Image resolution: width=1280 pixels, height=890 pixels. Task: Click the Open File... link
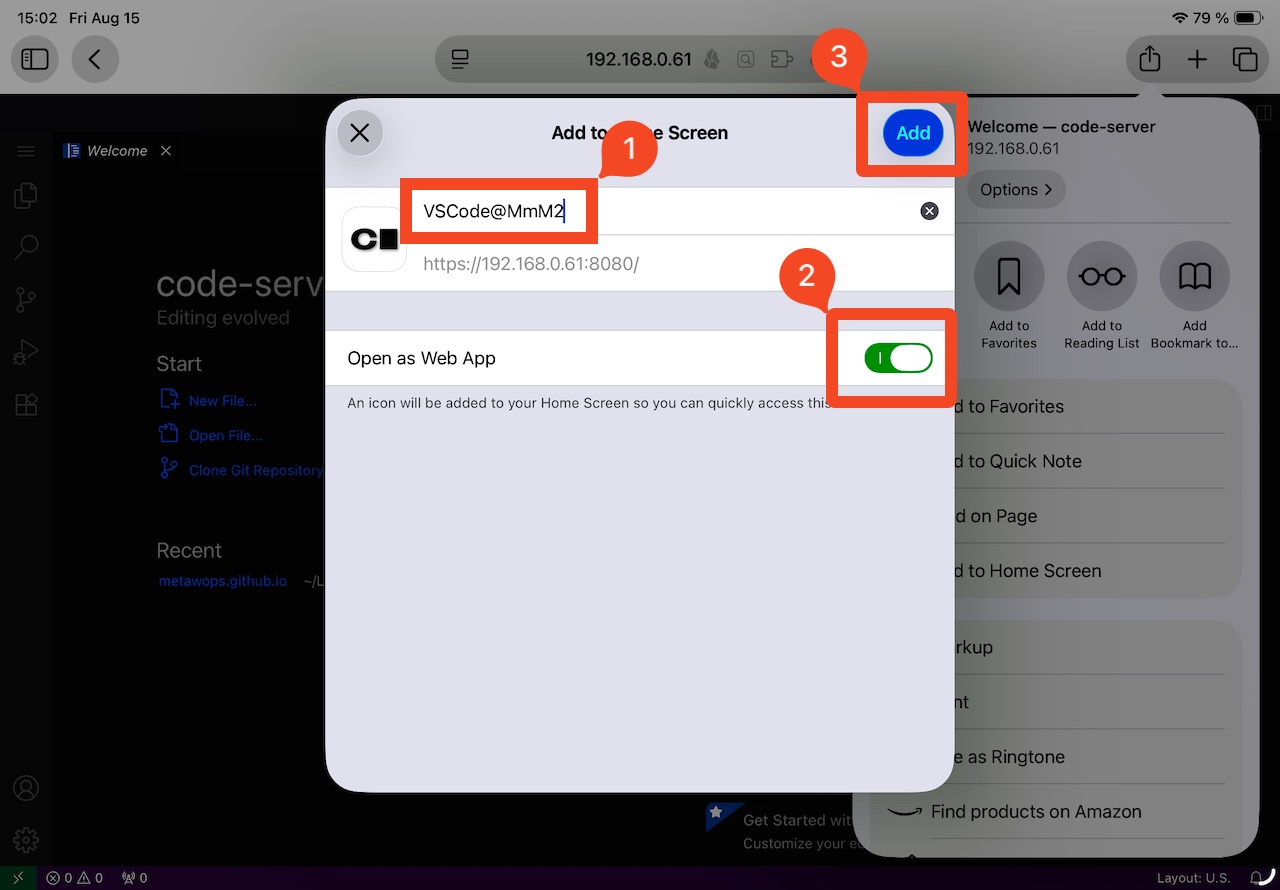pos(226,436)
